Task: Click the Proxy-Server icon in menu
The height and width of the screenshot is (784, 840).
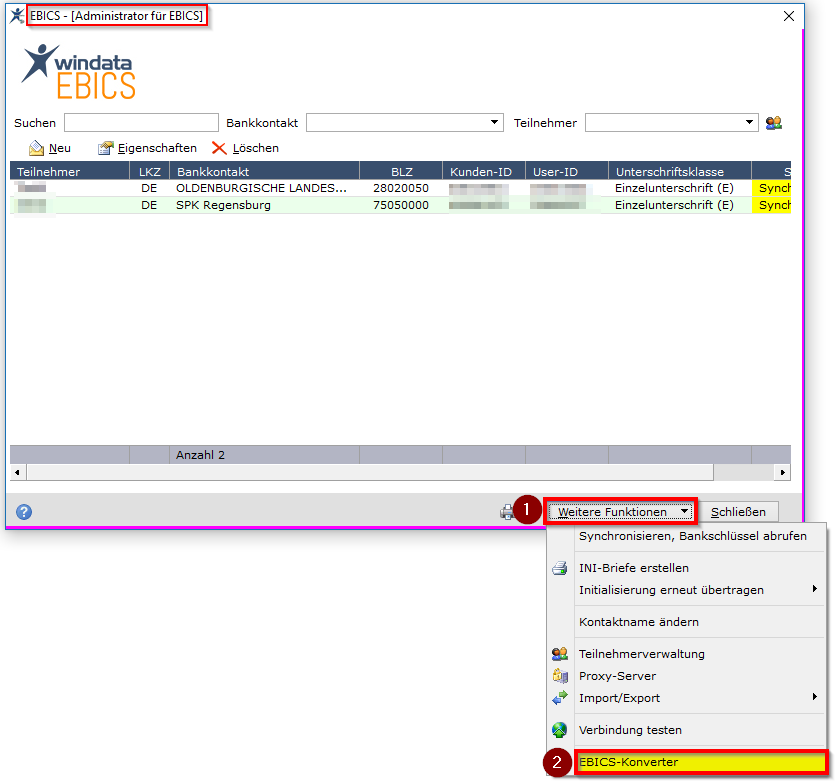Action: click(x=560, y=676)
